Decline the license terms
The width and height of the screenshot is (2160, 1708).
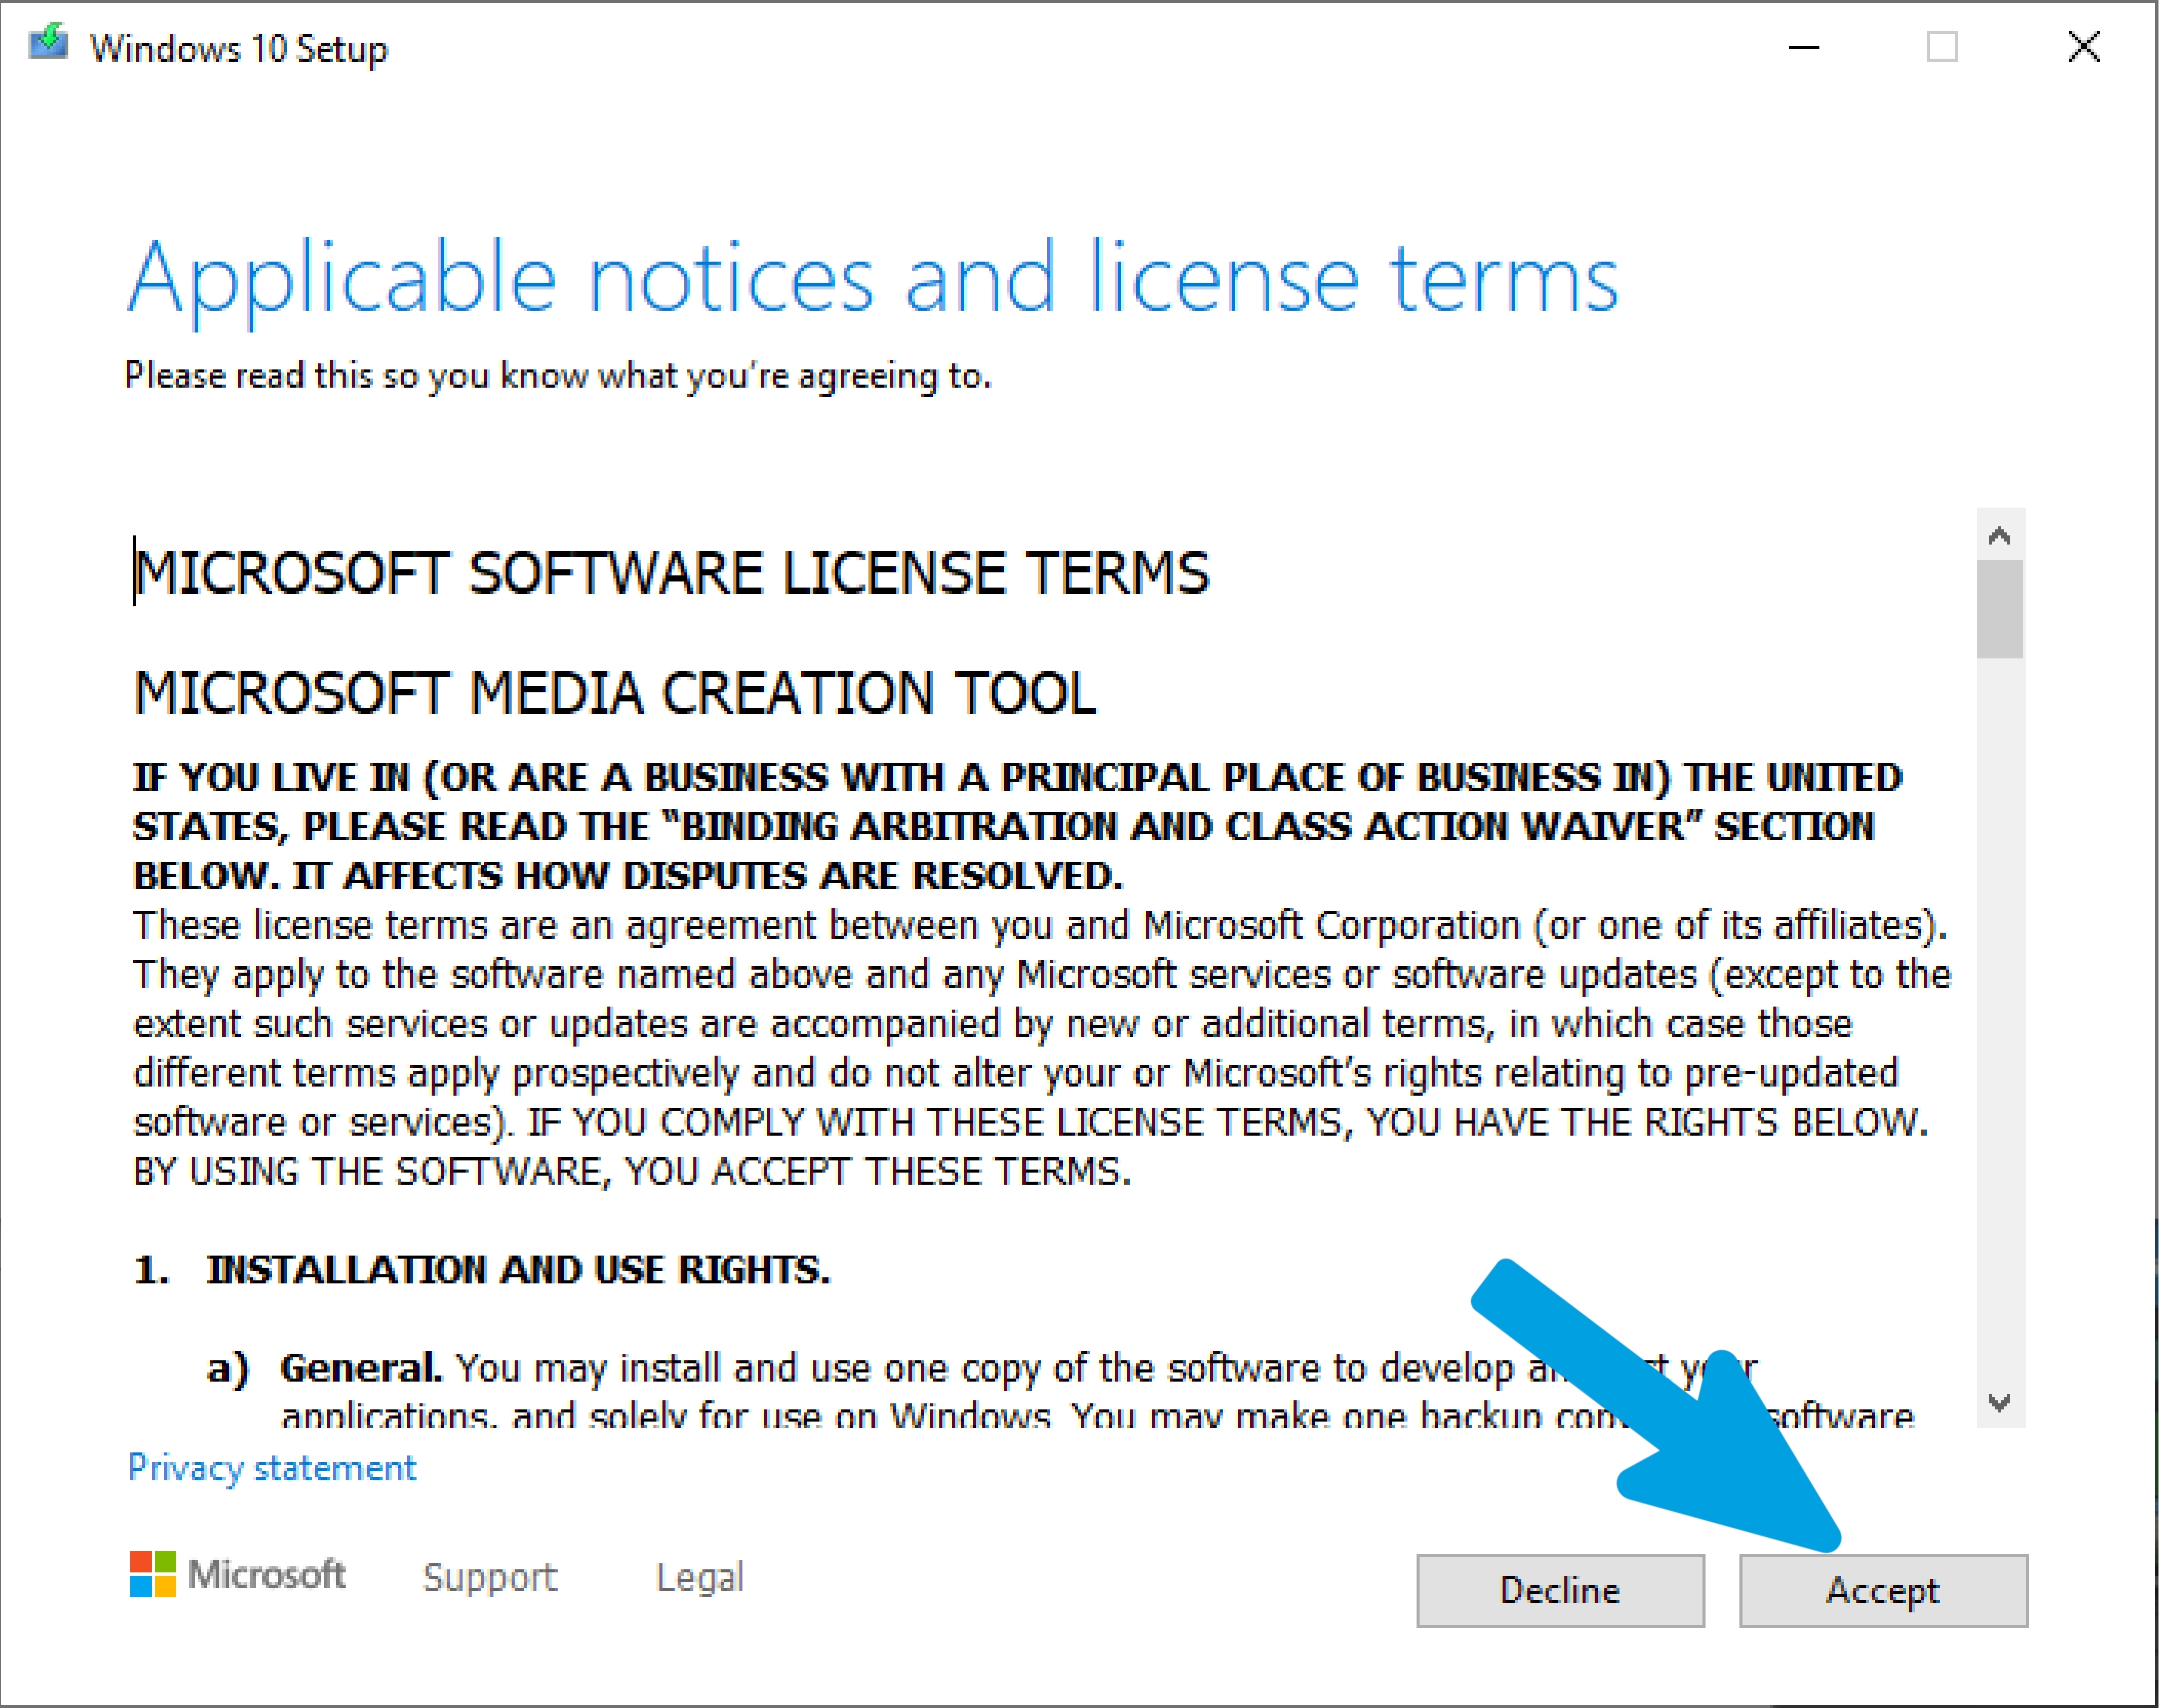(x=1560, y=1590)
